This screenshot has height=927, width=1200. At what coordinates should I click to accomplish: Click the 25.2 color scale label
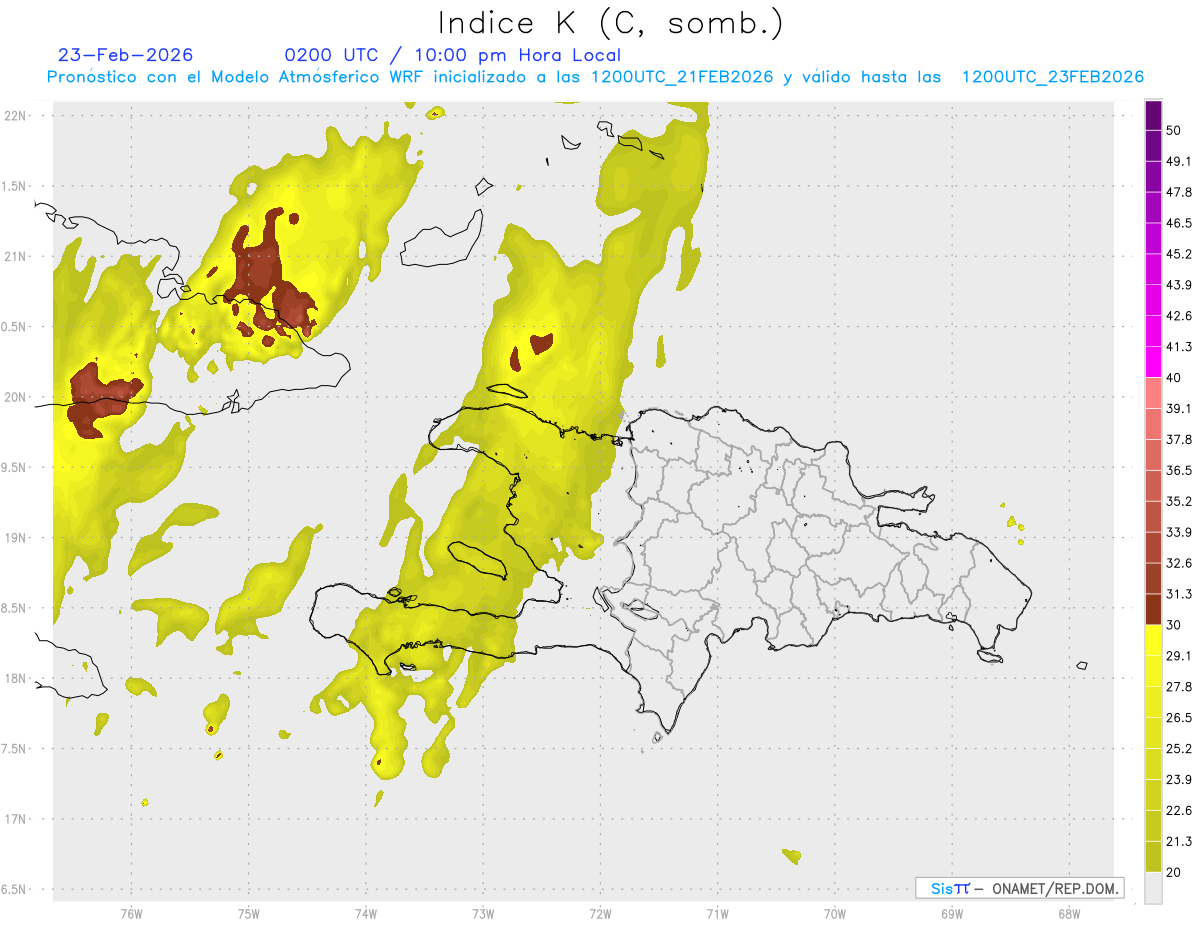pos(1179,749)
